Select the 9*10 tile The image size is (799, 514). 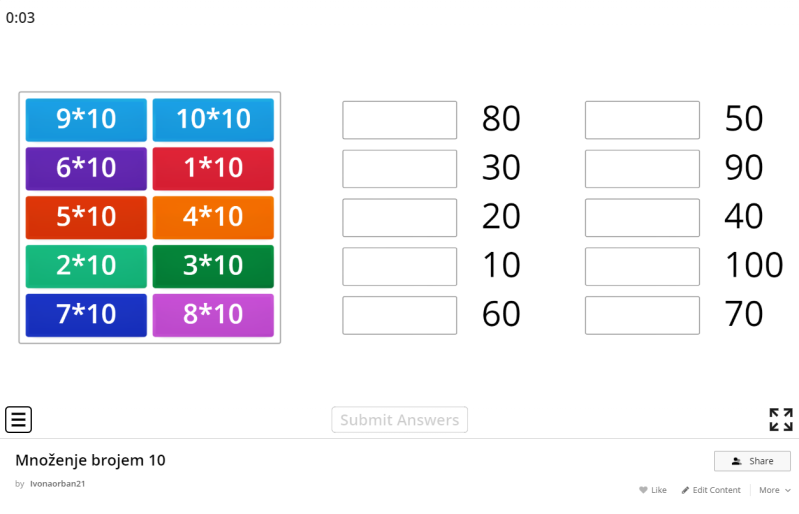coord(86,119)
